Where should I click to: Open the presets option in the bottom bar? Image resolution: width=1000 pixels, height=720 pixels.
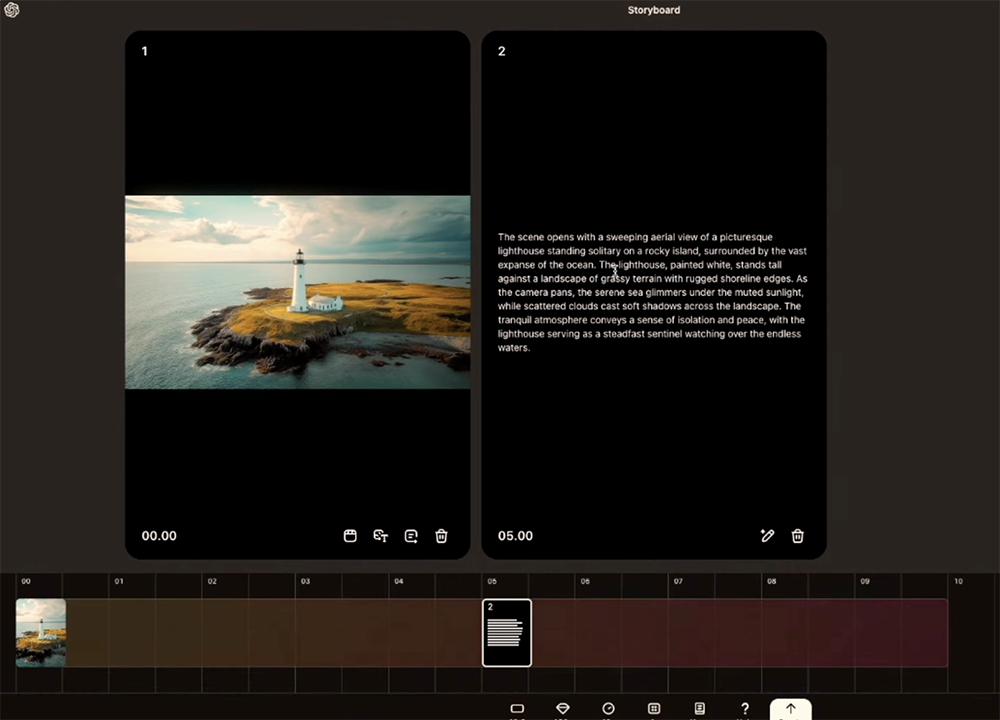coord(699,708)
